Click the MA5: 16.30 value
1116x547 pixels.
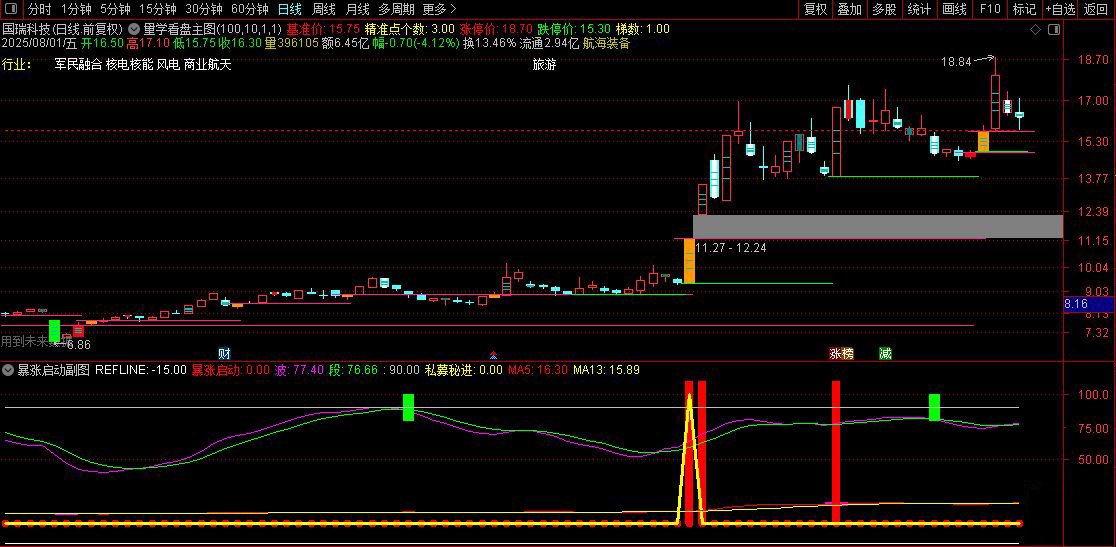[537, 370]
